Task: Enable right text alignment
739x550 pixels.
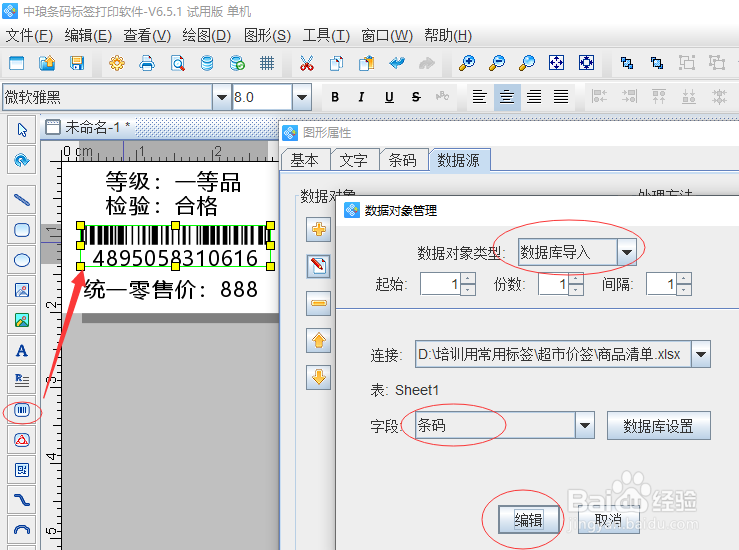Action: coord(534,97)
